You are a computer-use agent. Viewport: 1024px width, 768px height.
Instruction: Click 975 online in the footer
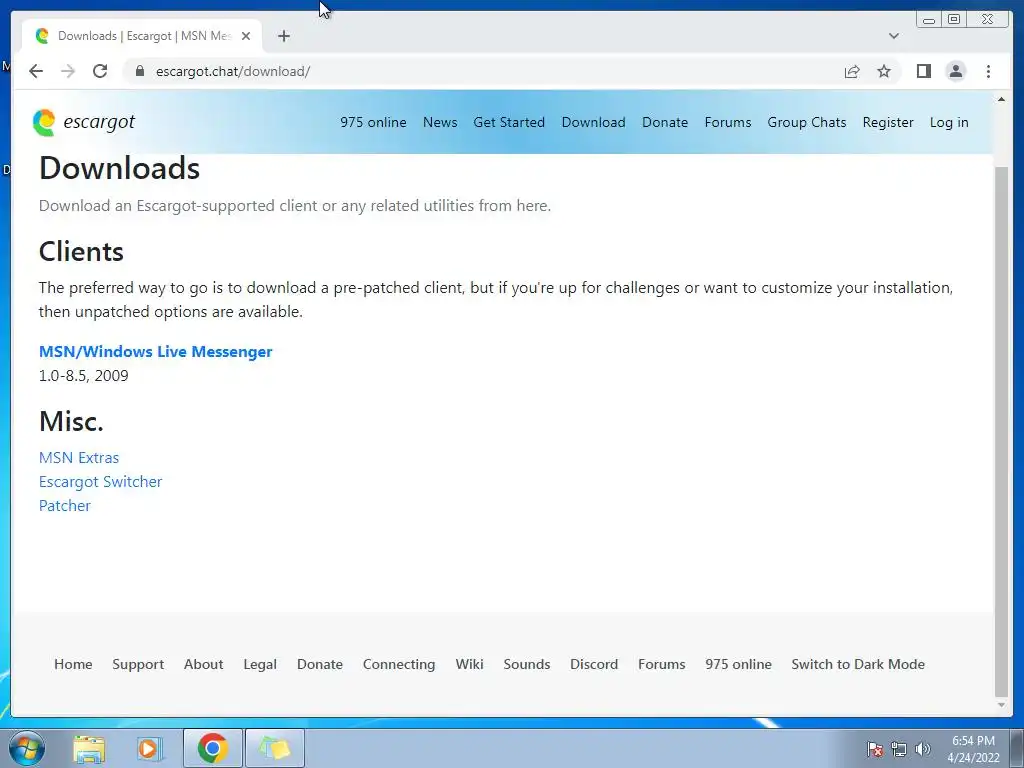tap(738, 664)
